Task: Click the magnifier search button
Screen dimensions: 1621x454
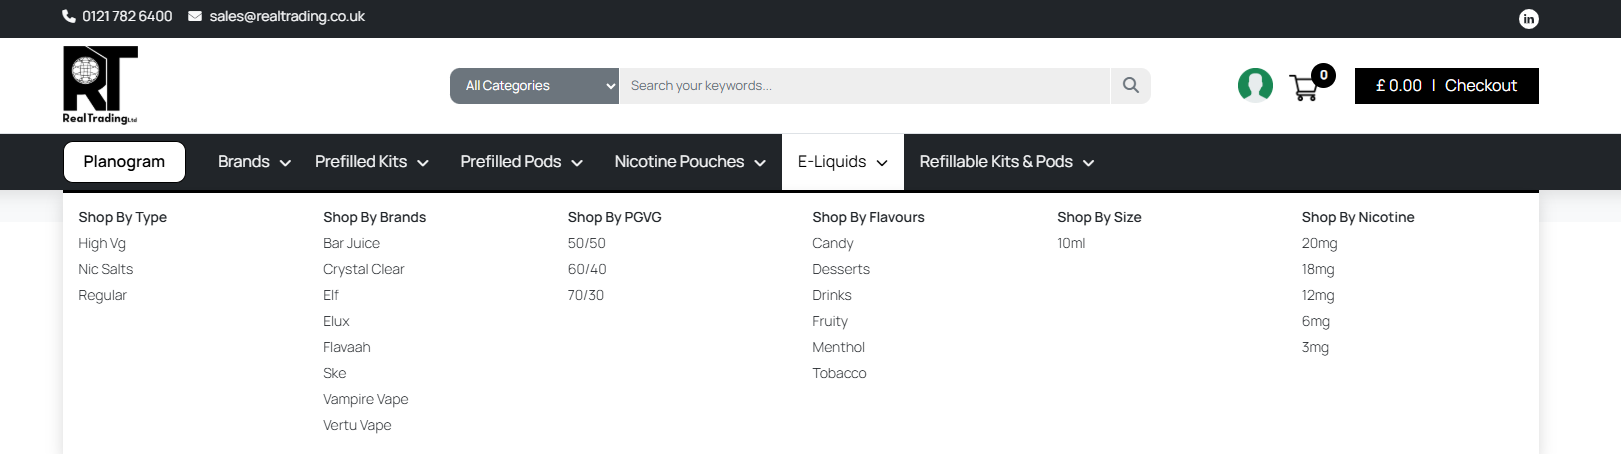Action: (x=1130, y=86)
